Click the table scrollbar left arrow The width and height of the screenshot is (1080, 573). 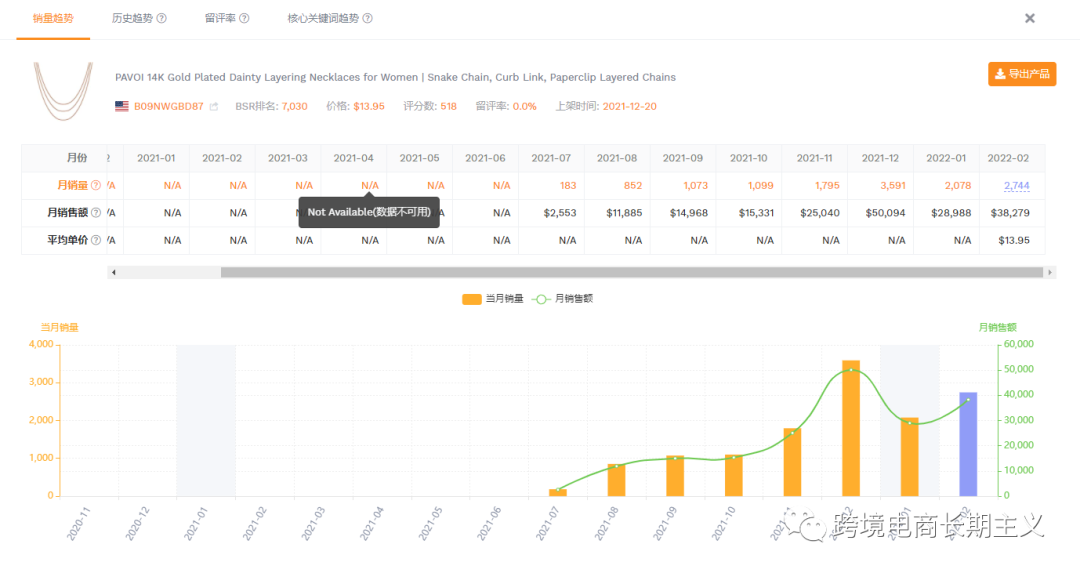[x=113, y=272]
